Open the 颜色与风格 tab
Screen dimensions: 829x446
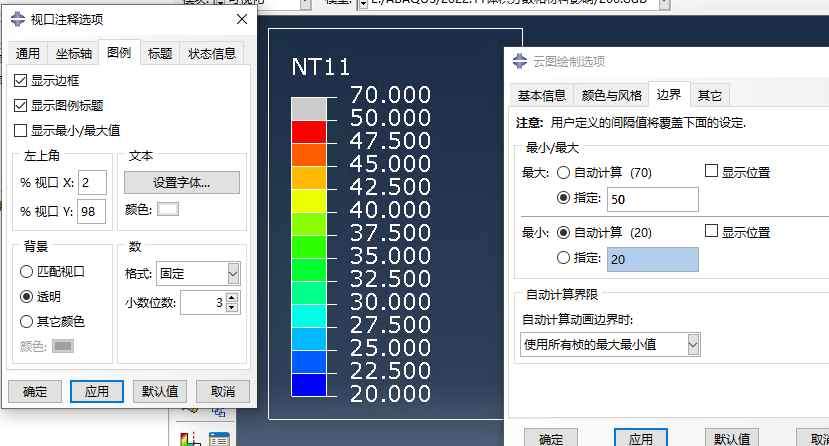pos(611,96)
